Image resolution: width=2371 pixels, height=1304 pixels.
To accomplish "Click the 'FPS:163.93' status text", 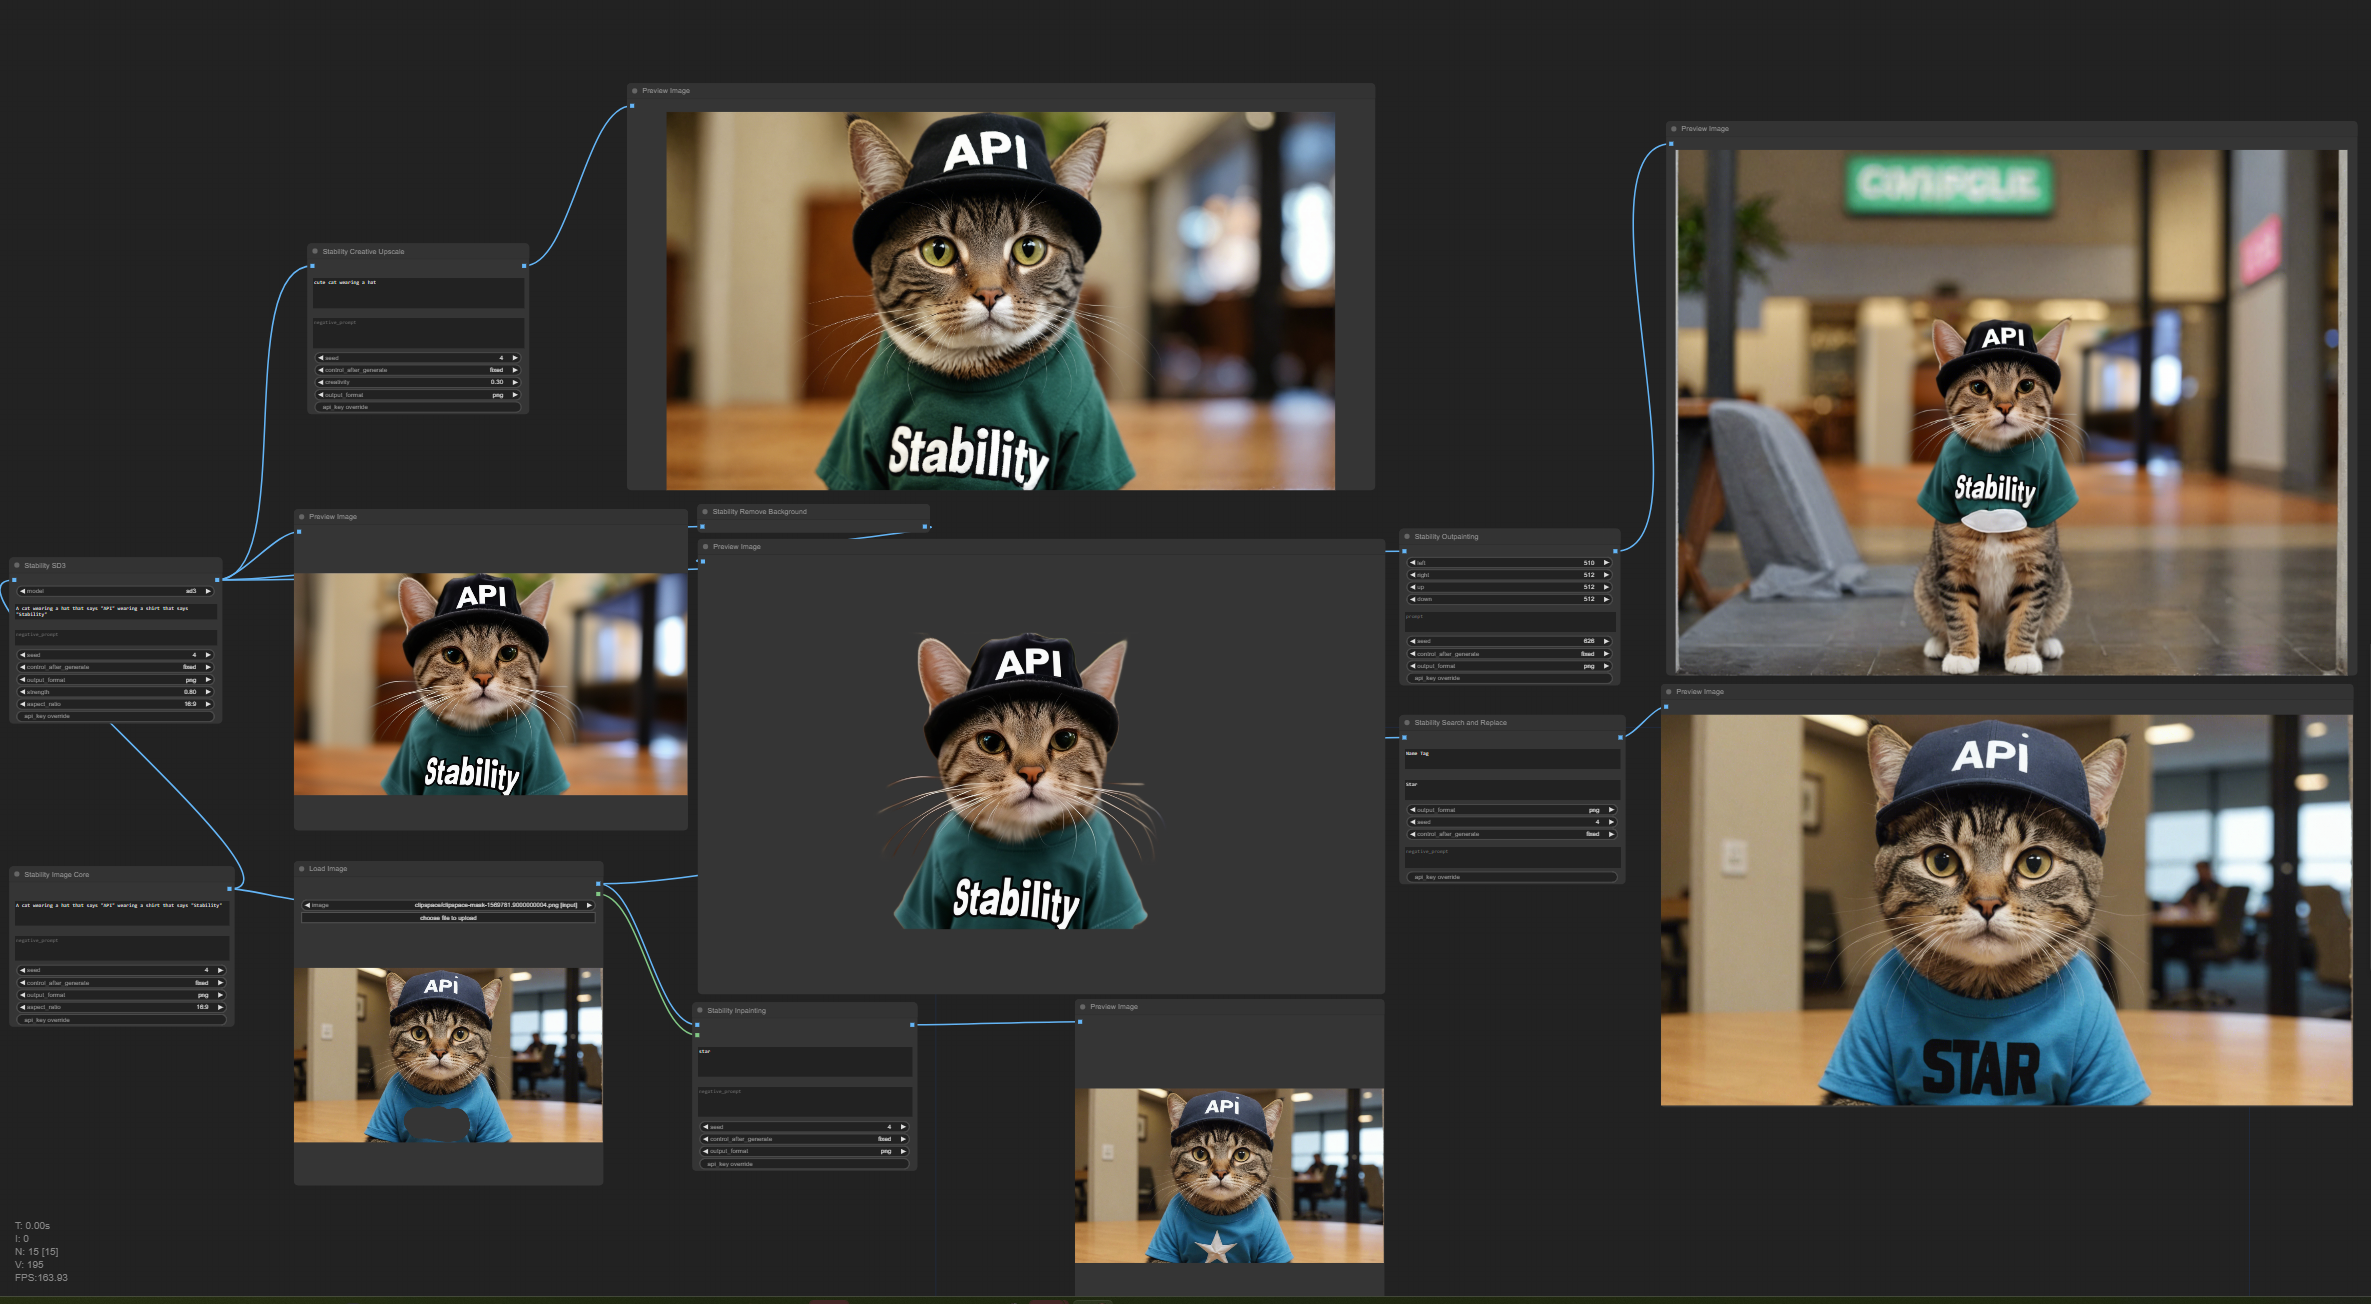I will pos(41,1277).
